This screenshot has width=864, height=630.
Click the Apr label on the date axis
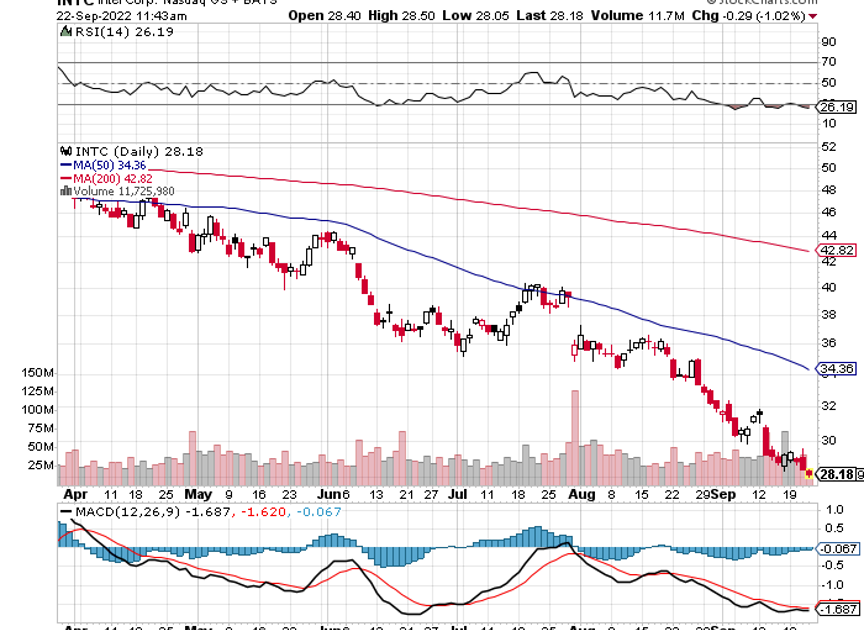click(75, 494)
